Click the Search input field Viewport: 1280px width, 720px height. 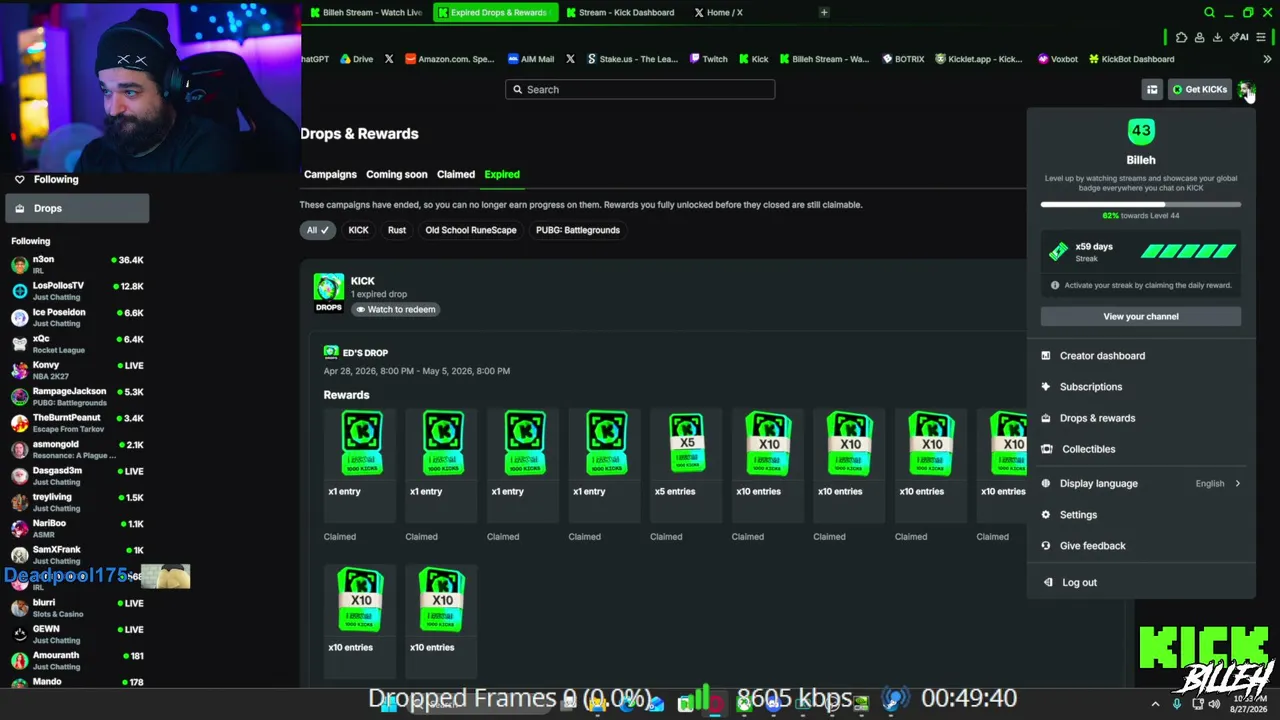tap(640, 90)
